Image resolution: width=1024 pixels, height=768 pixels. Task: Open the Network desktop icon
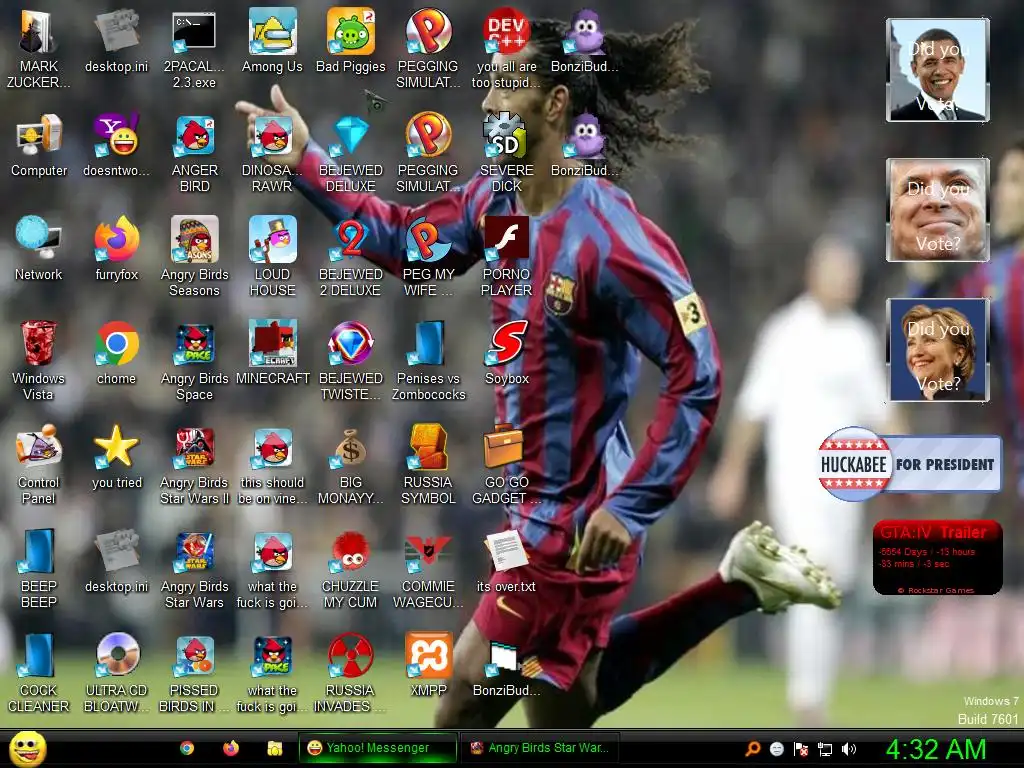pyautogui.click(x=39, y=248)
